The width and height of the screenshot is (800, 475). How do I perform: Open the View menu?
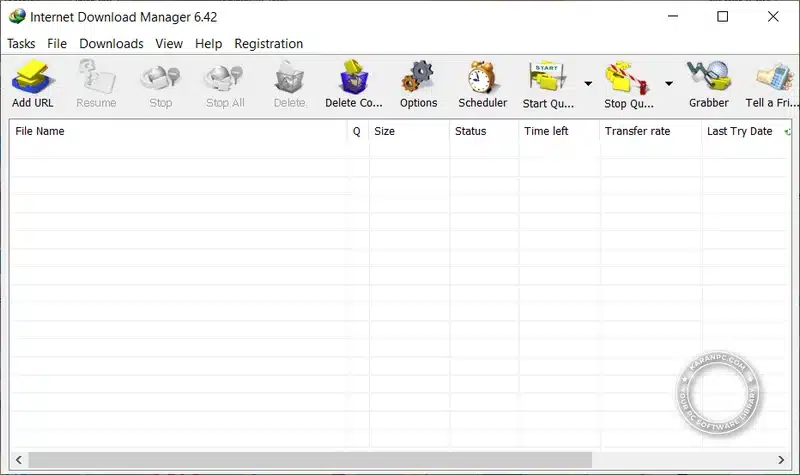click(169, 44)
